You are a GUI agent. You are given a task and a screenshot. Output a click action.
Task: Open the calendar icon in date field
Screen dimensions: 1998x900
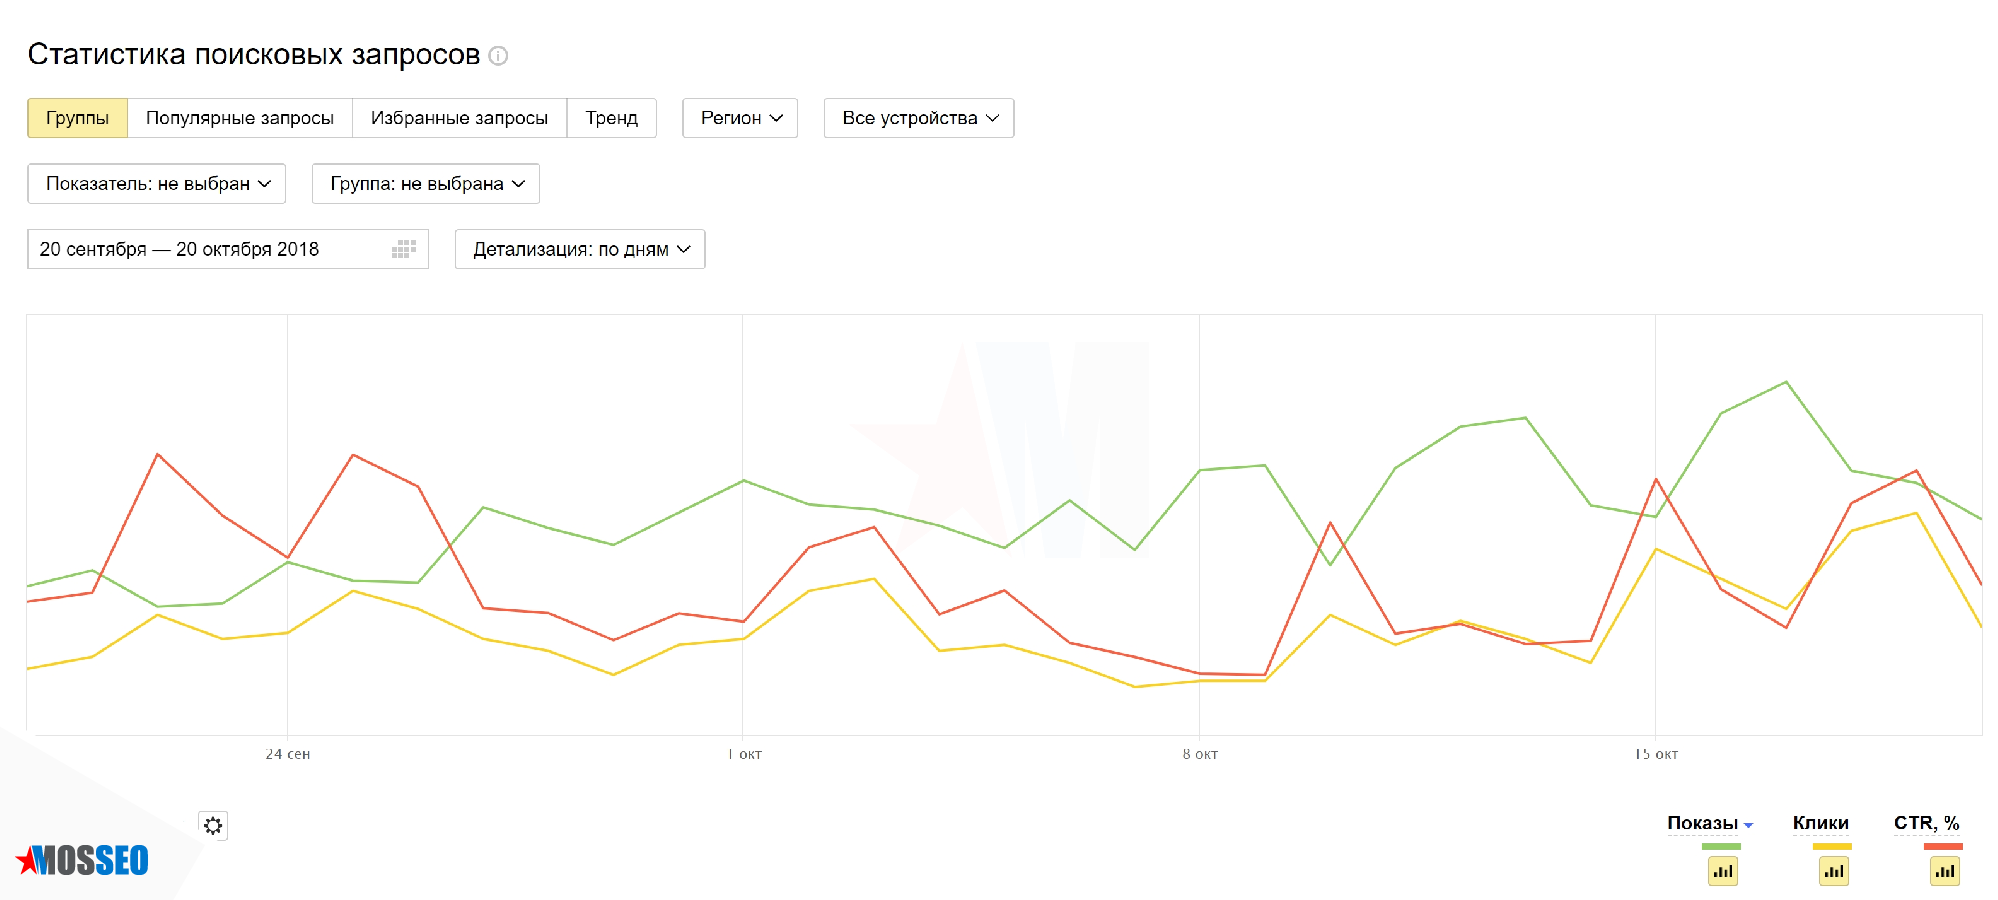[x=404, y=249]
